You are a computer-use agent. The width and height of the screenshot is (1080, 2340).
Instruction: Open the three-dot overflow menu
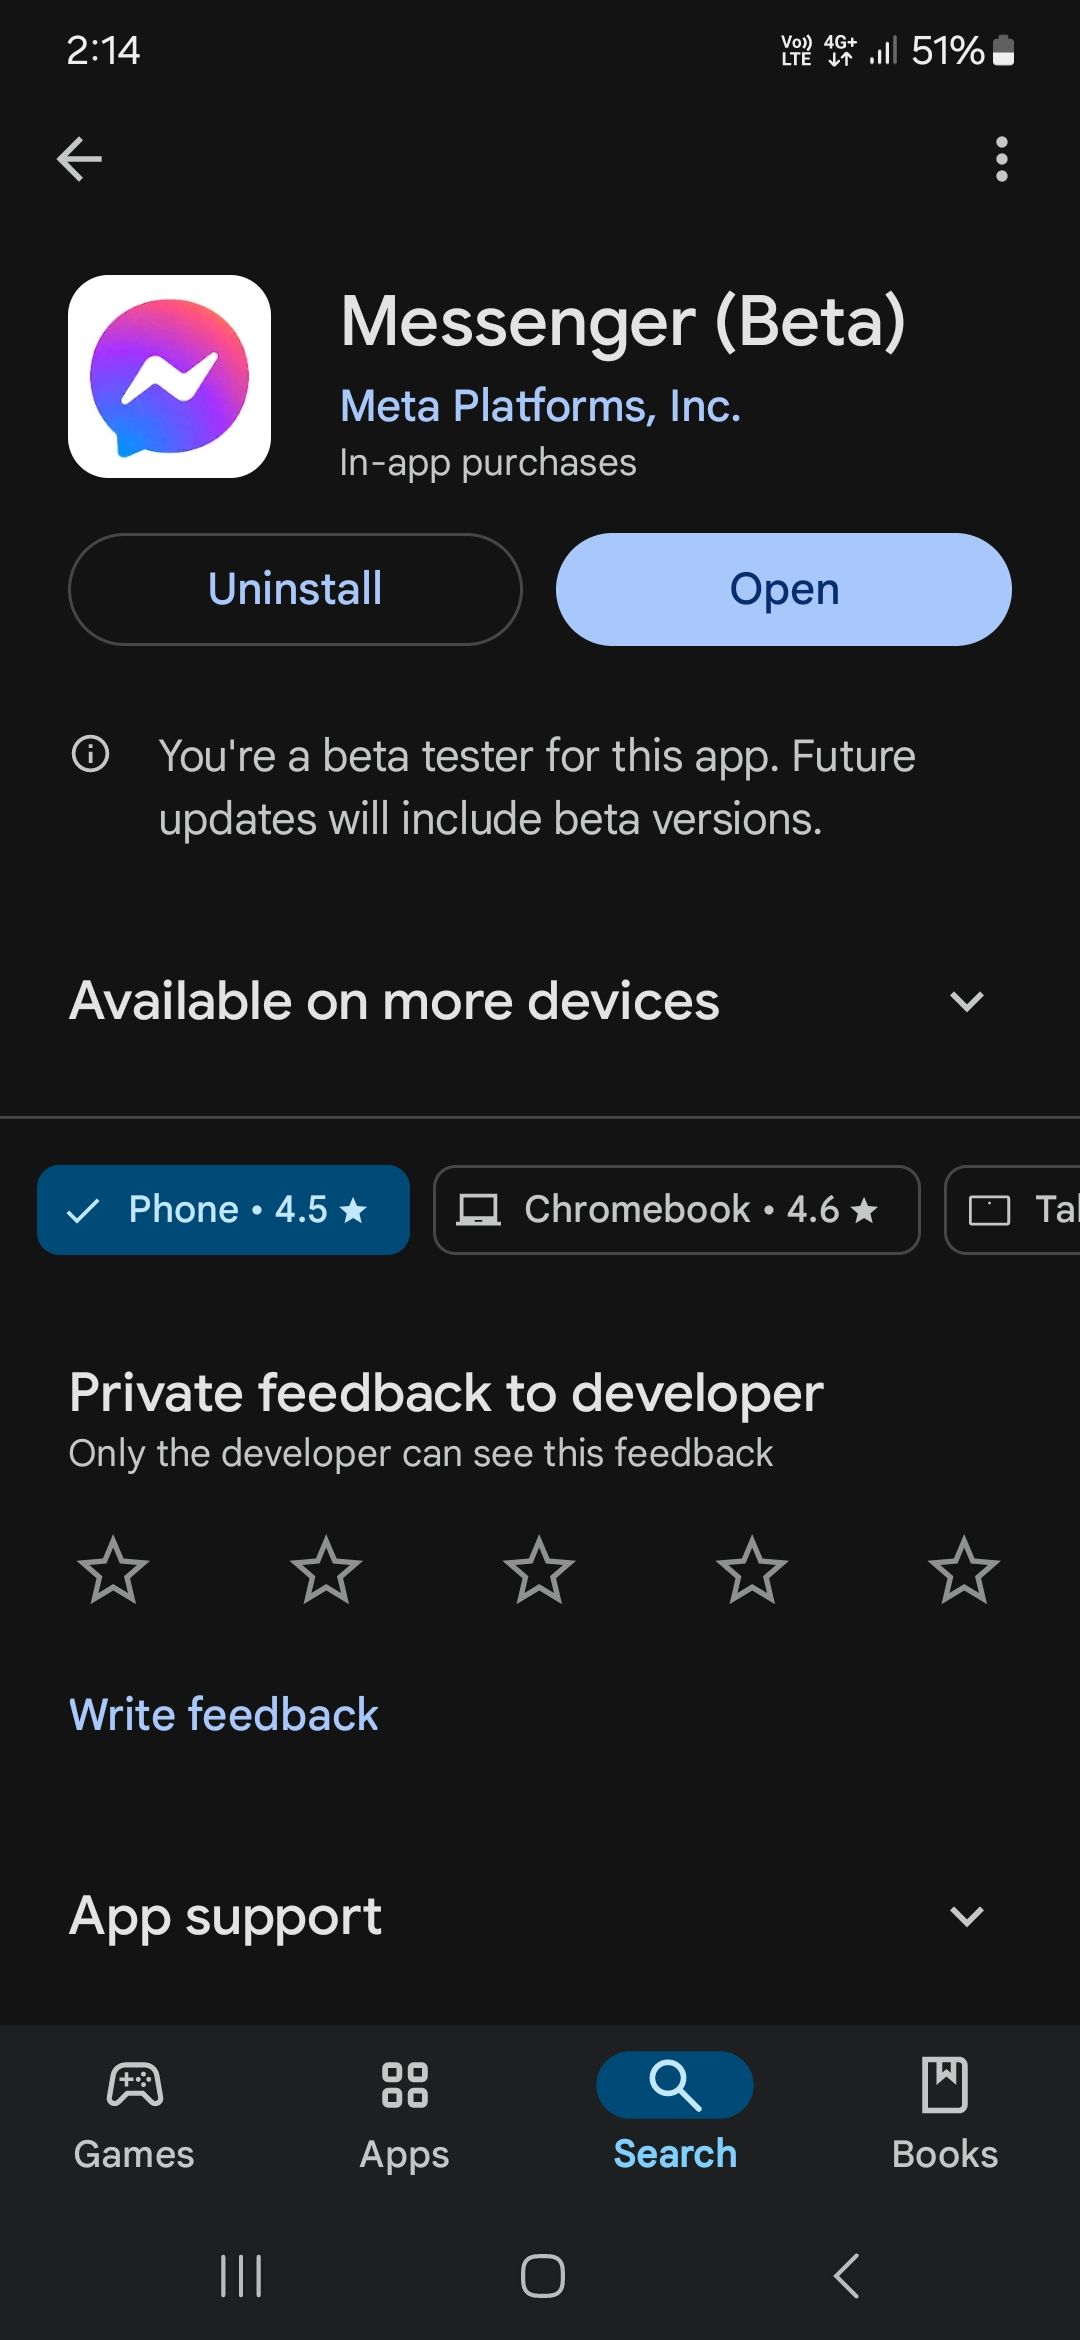point(1001,158)
